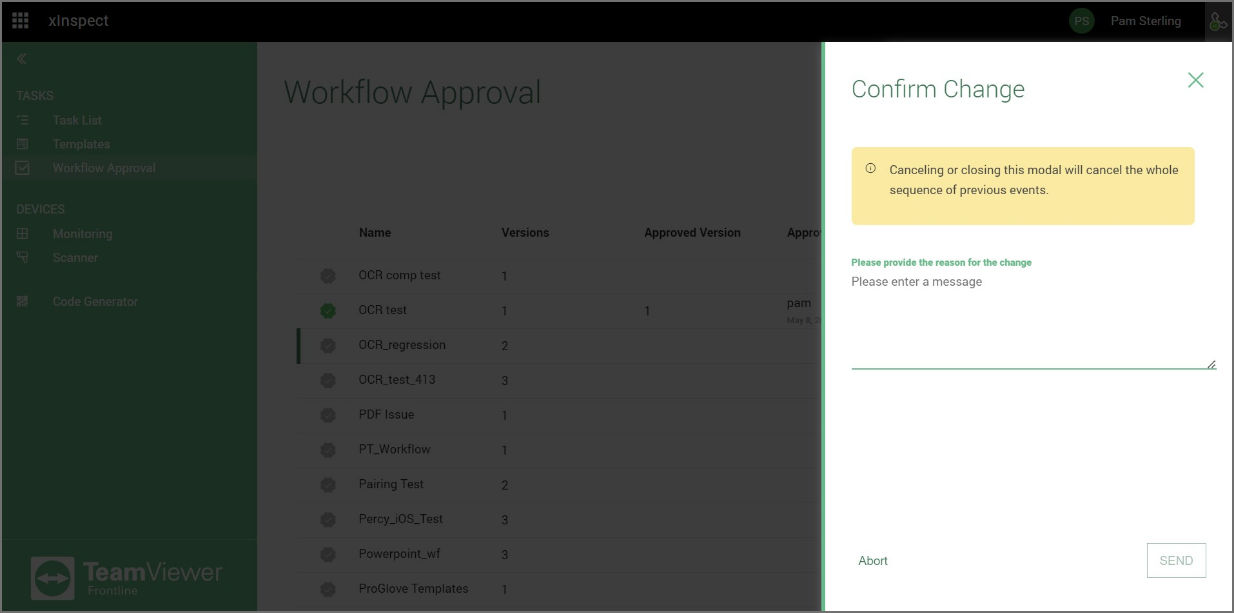Click the Scanner sidebar icon
The height and width of the screenshot is (613, 1234).
tap(23, 258)
